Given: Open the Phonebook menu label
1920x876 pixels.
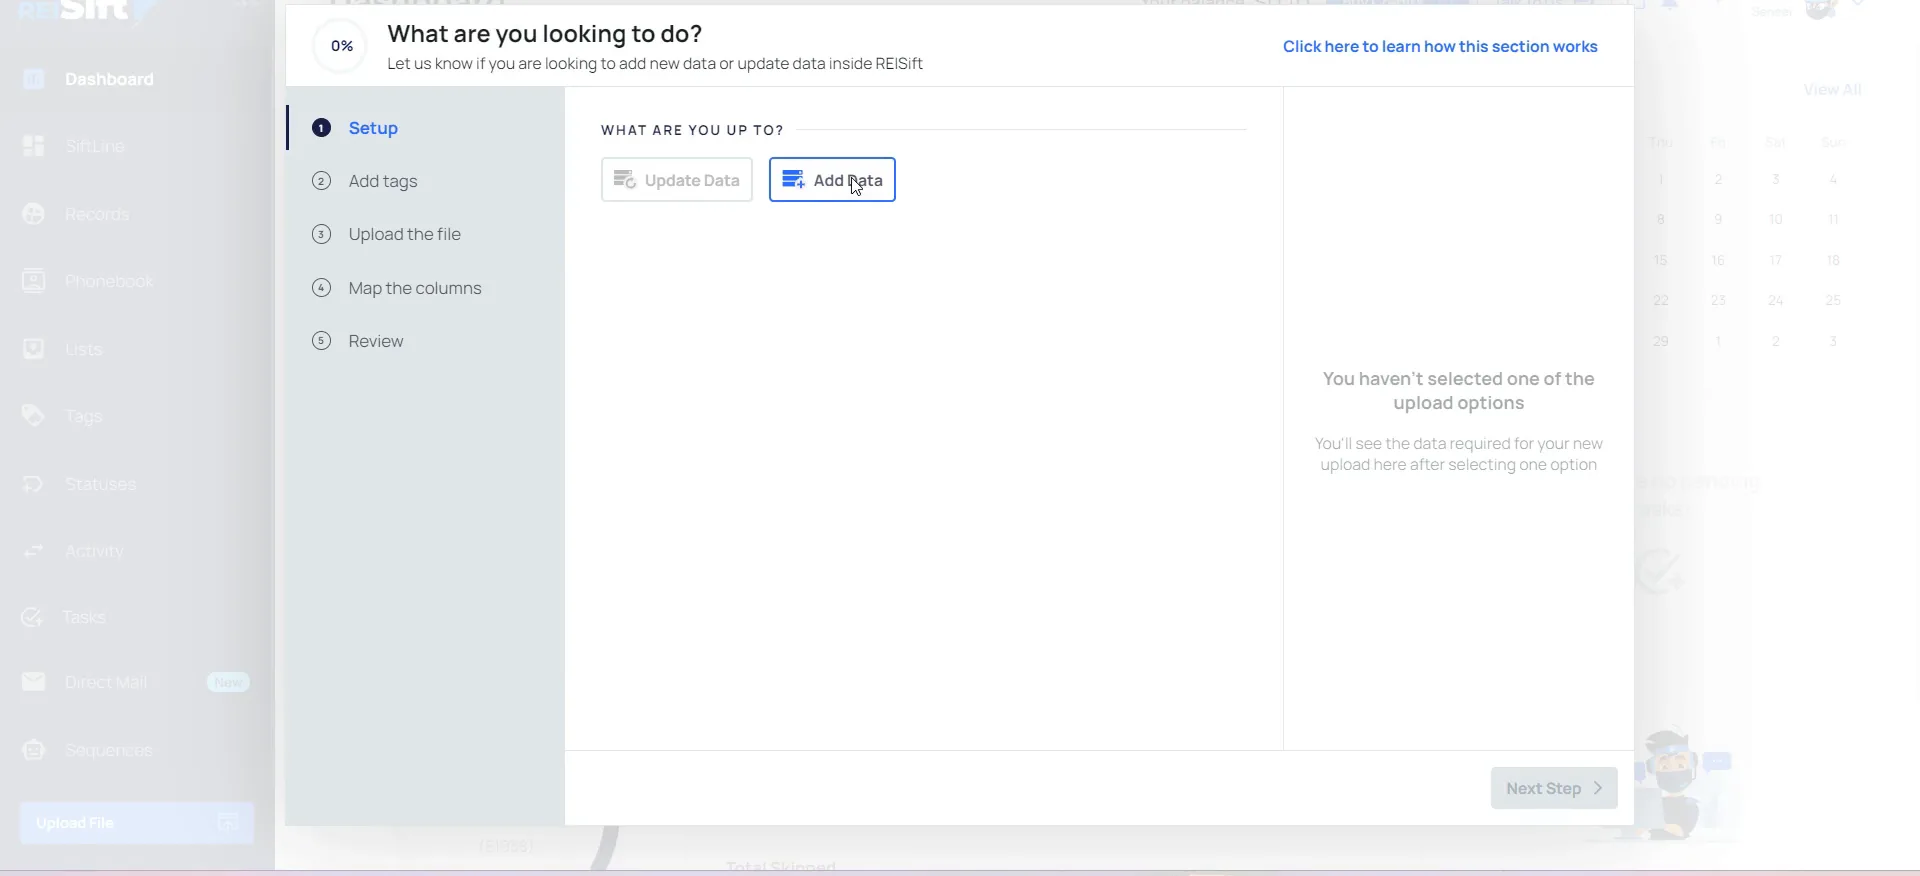Looking at the screenshot, I should 109,281.
